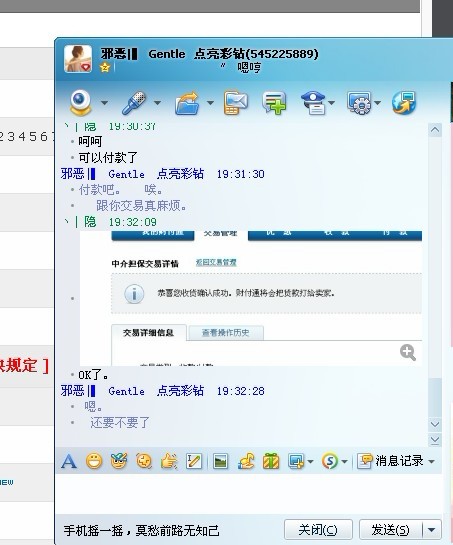Click the 关闭(C) close button
This screenshot has width=453, height=545.
click(318, 530)
